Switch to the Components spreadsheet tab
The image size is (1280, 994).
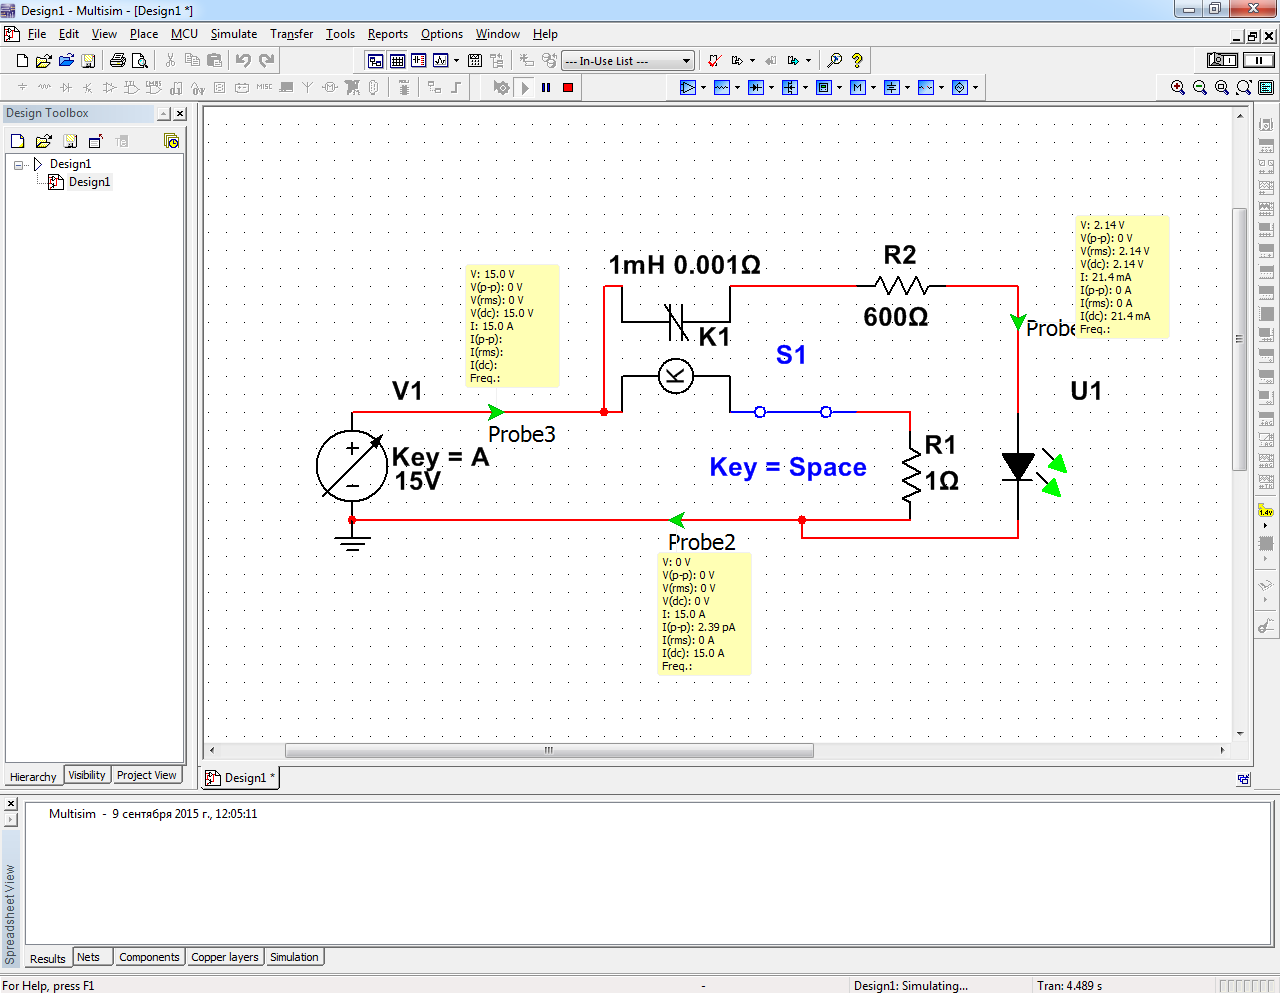pos(149,957)
